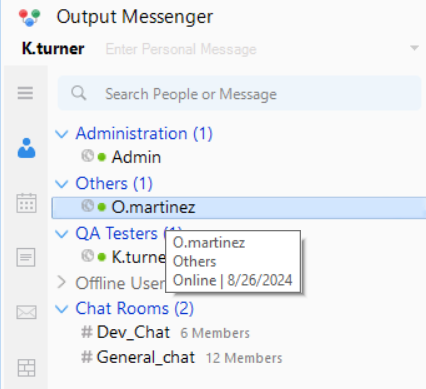Collapse the Chat Rooms group
426x389 pixels.
[x=62, y=309]
